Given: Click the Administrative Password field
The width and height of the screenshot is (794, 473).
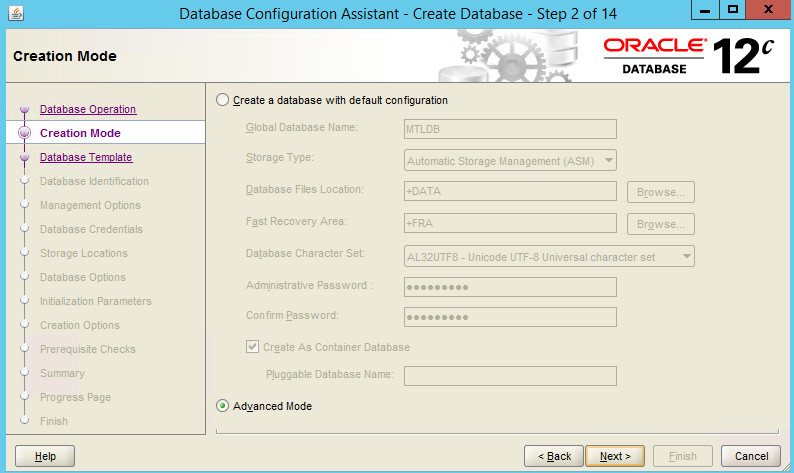Looking at the screenshot, I should point(510,287).
